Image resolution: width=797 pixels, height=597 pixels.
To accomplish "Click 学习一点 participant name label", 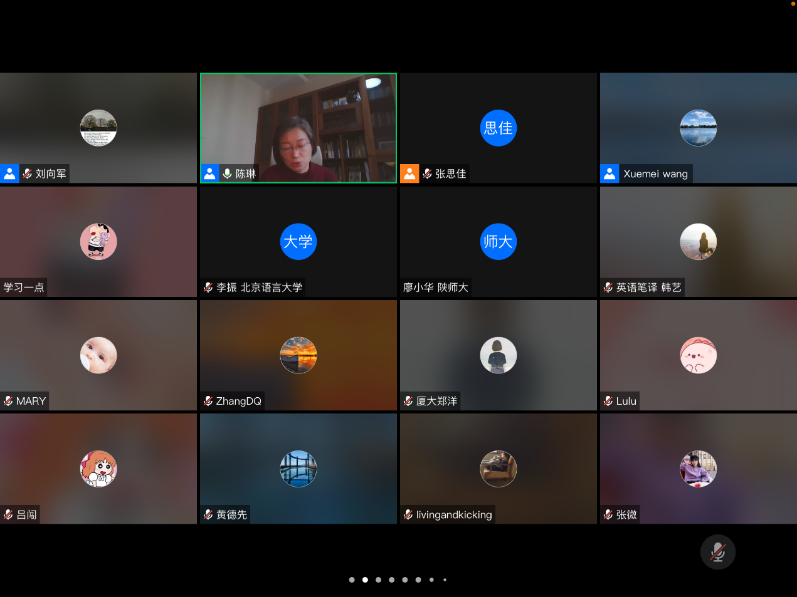I will click(x=24, y=288).
